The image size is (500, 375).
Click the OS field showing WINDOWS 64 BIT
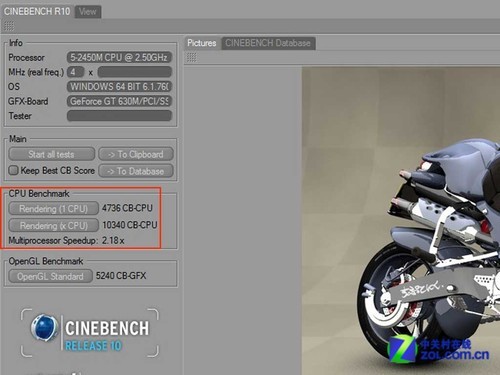119,87
